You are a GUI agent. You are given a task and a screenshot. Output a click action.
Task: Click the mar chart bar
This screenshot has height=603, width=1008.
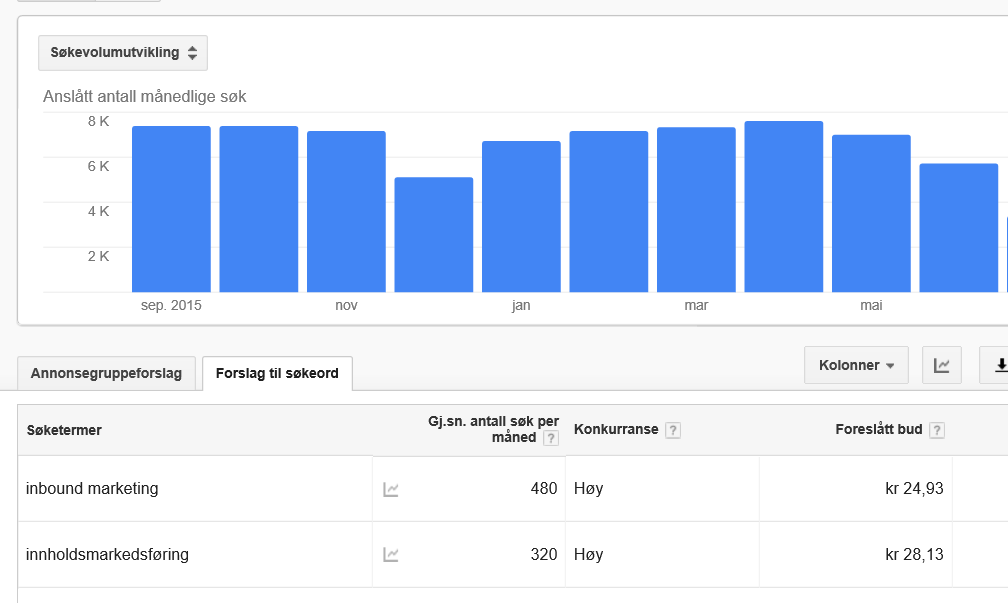696,210
